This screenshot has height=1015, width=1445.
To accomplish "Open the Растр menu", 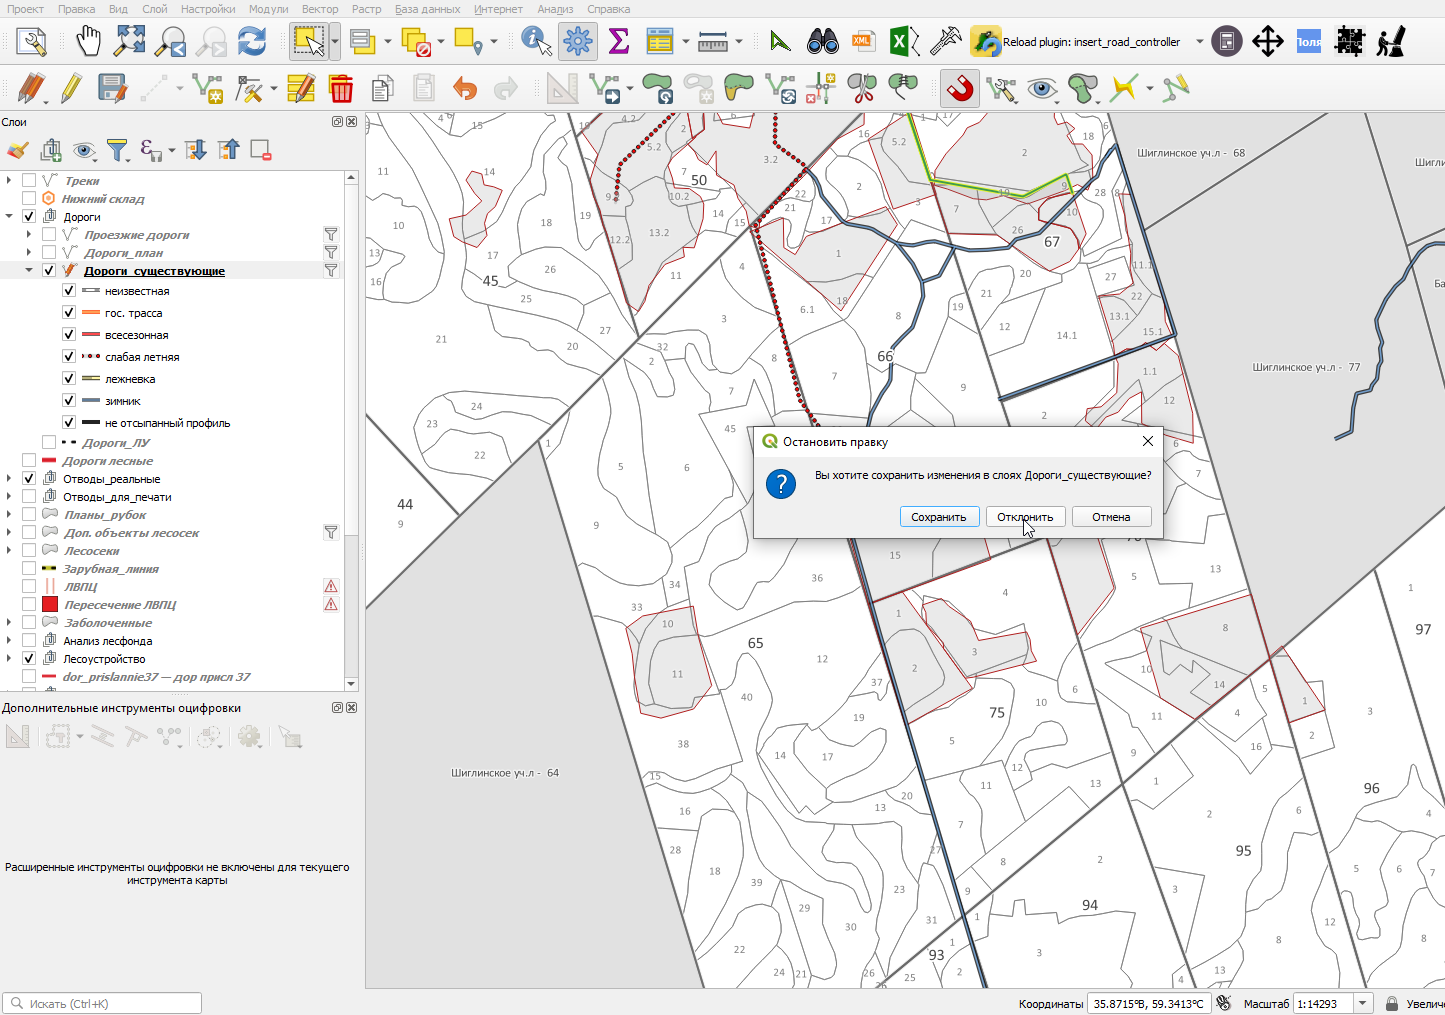I will click(x=367, y=9).
